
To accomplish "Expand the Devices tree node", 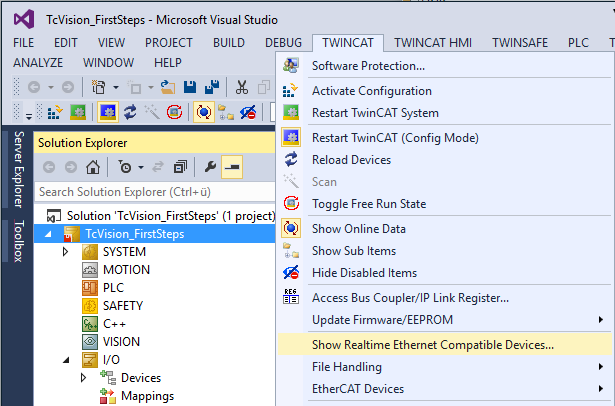I will [83, 378].
